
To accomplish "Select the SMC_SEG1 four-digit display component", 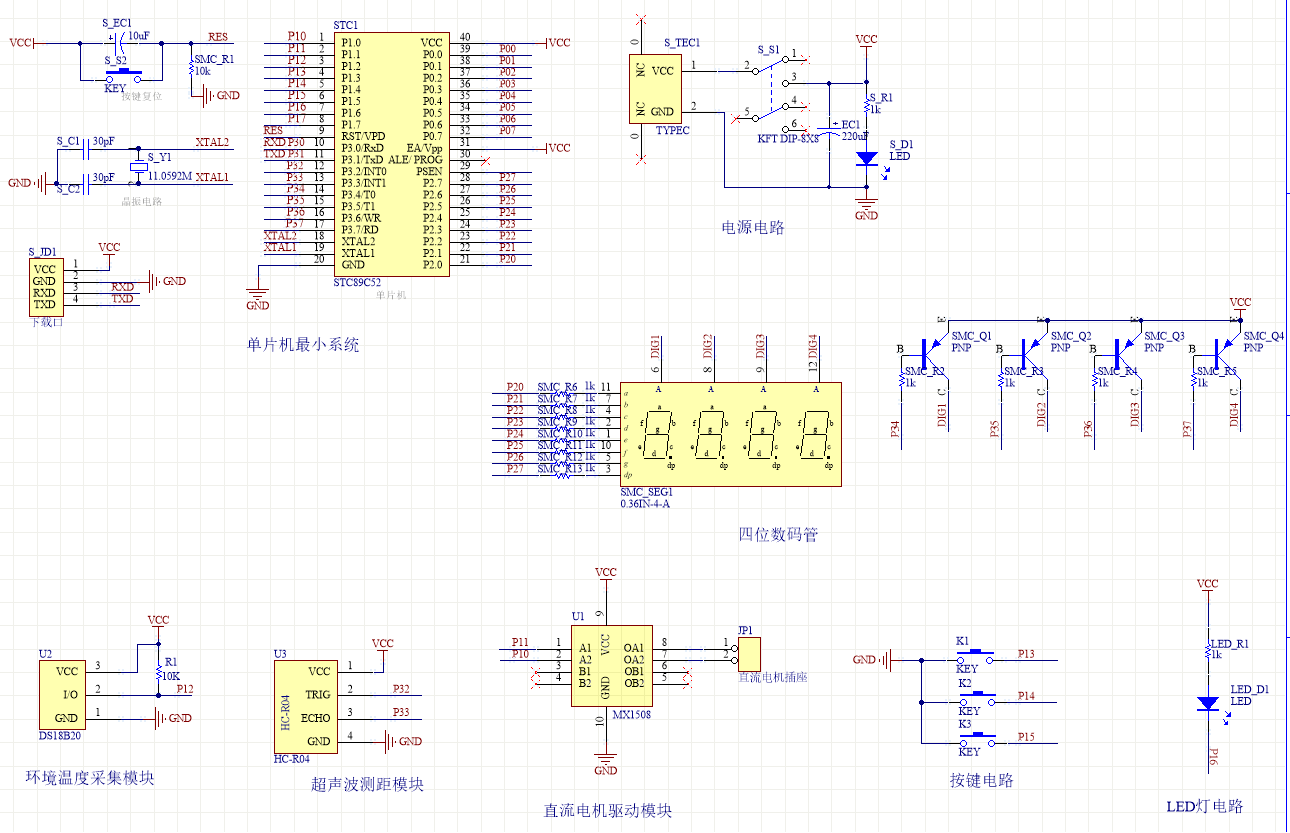I will click(x=731, y=434).
